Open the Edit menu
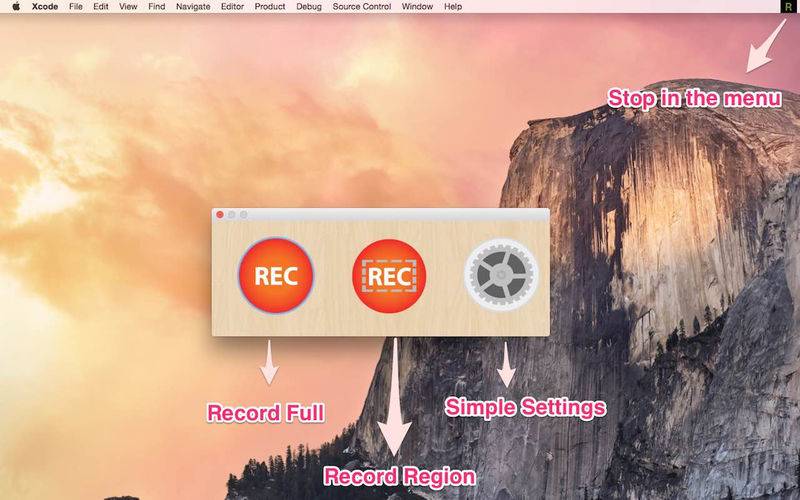Viewport: 800px width, 500px height. pyautogui.click(x=101, y=7)
